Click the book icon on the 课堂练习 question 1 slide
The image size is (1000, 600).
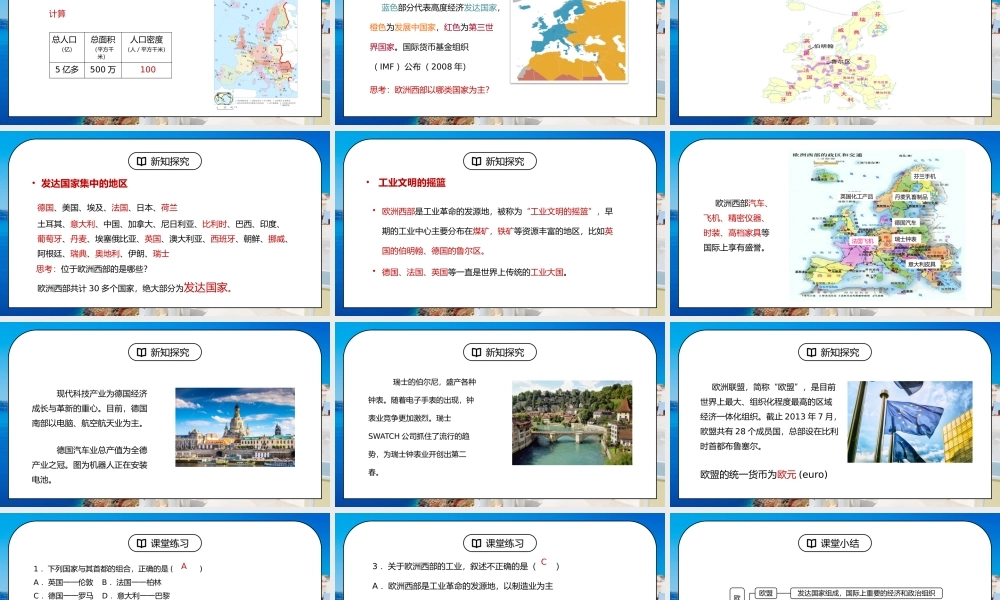pyautogui.click(x=141, y=543)
